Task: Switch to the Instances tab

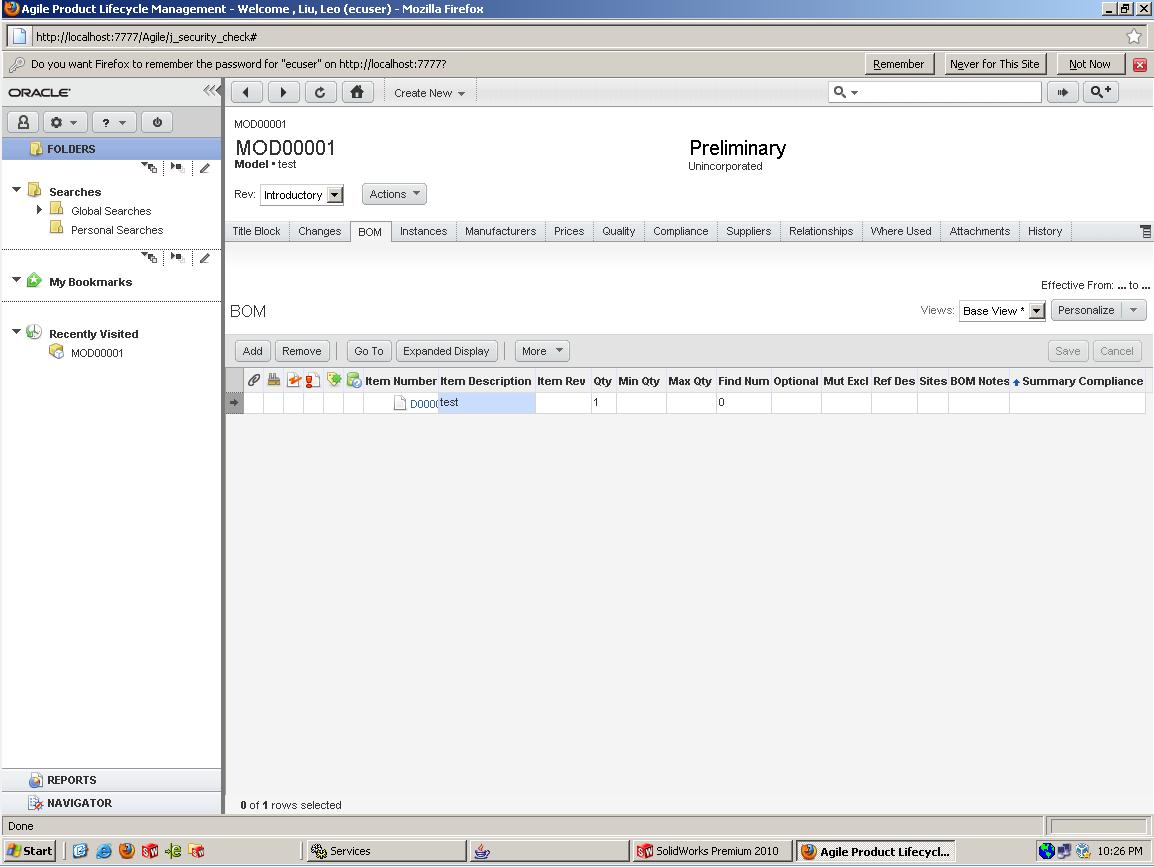Action: [423, 231]
